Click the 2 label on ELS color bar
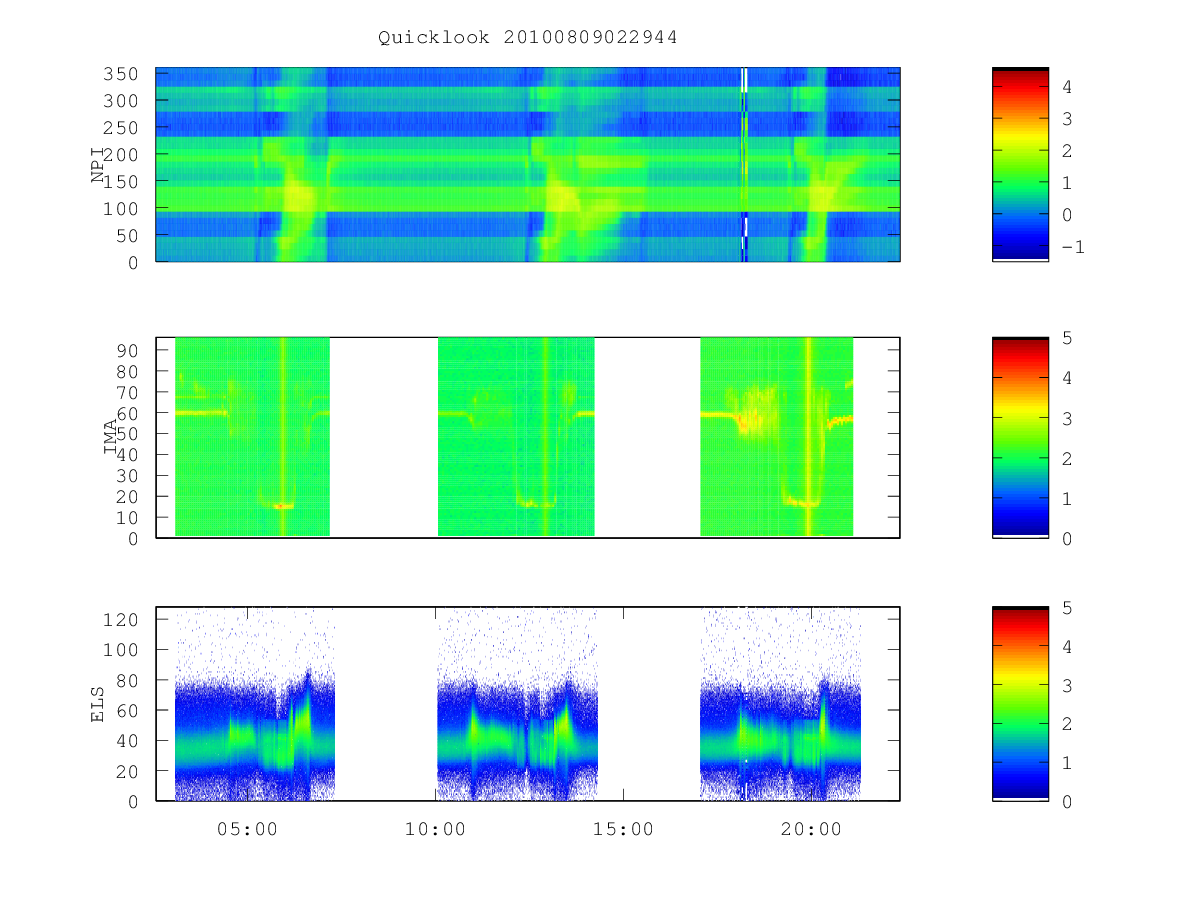Screen dimensions: 1200x900 (x=1067, y=724)
